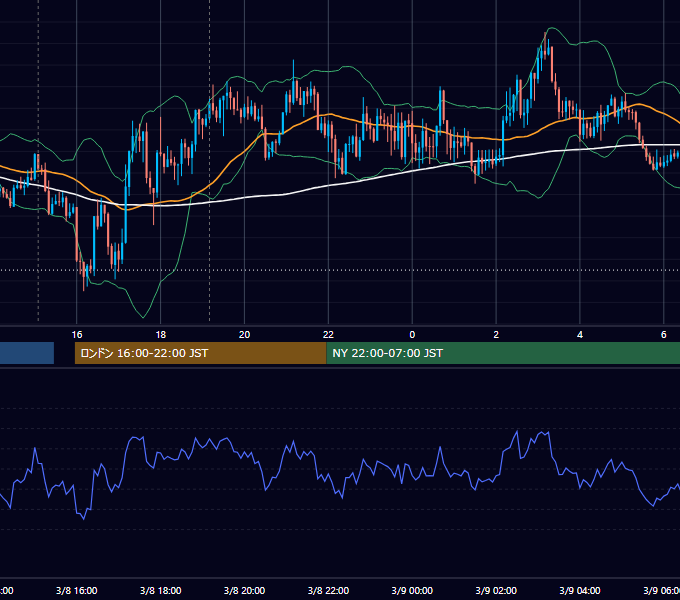680x600 pixels.
Task: Select the ロンドン 16:00-22:00 JST session bar
Action: [200, 353]
